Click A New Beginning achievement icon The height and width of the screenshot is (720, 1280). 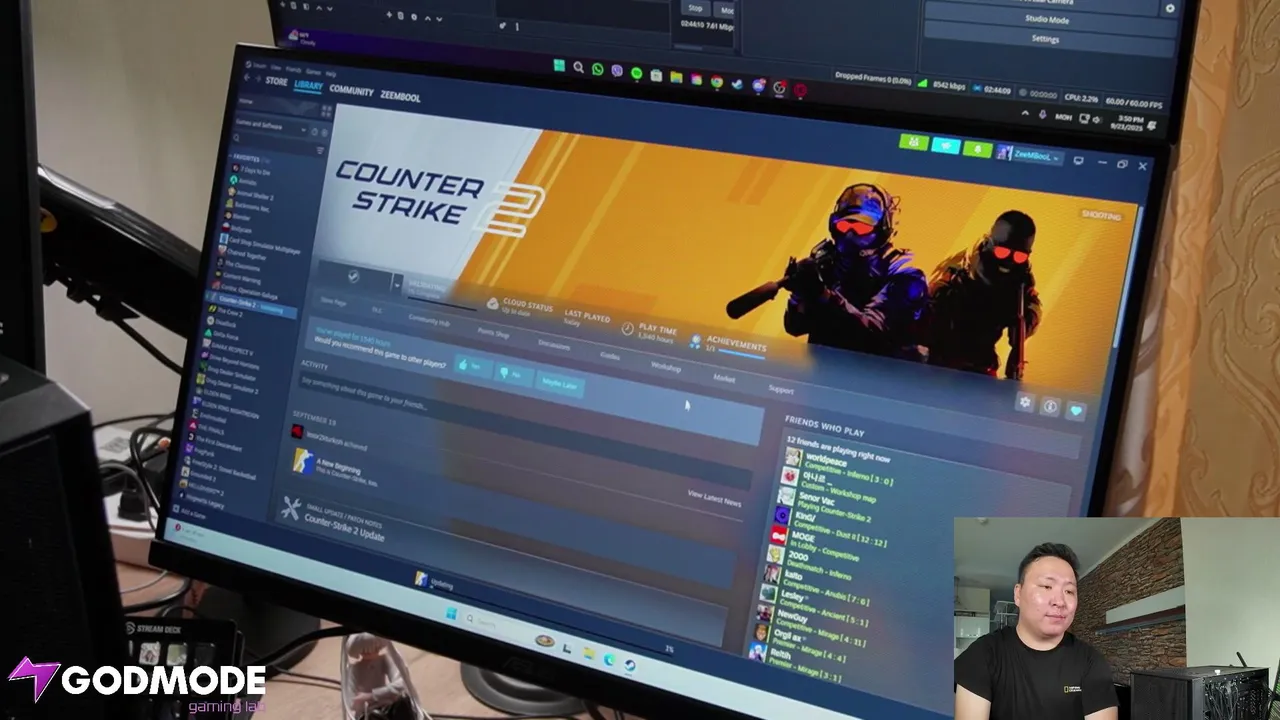pos(302,460)
